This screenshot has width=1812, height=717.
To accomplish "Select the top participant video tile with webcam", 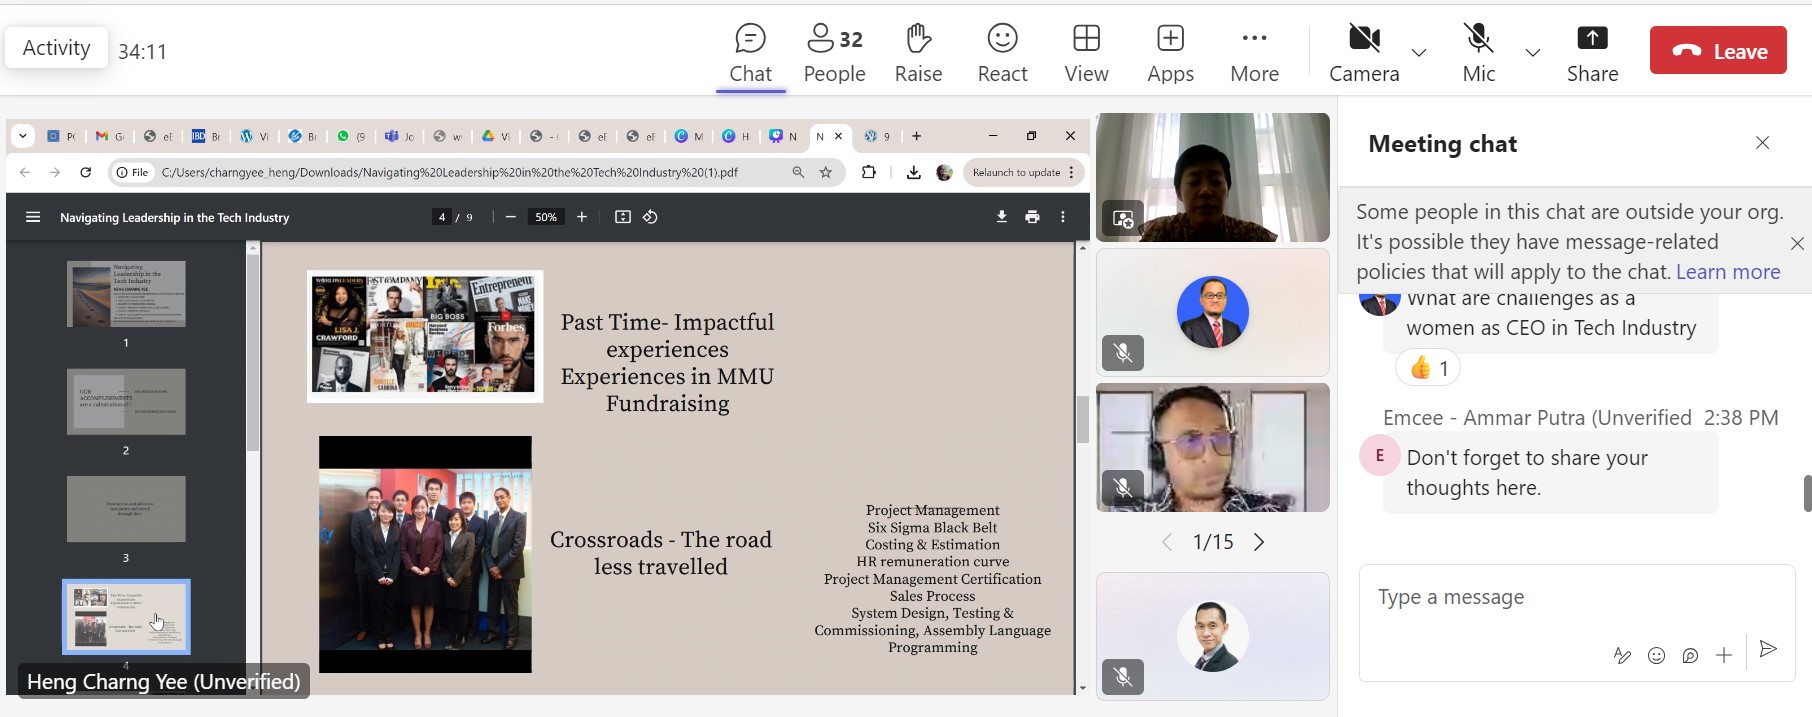I will [x=1213, y=177].
